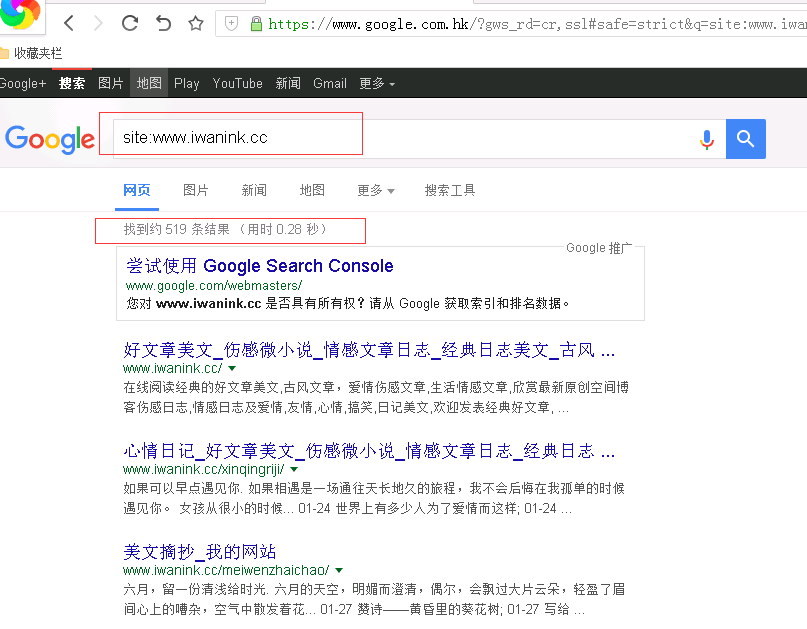Open Play in the top bar
The image size is (807, 629).
186,83
